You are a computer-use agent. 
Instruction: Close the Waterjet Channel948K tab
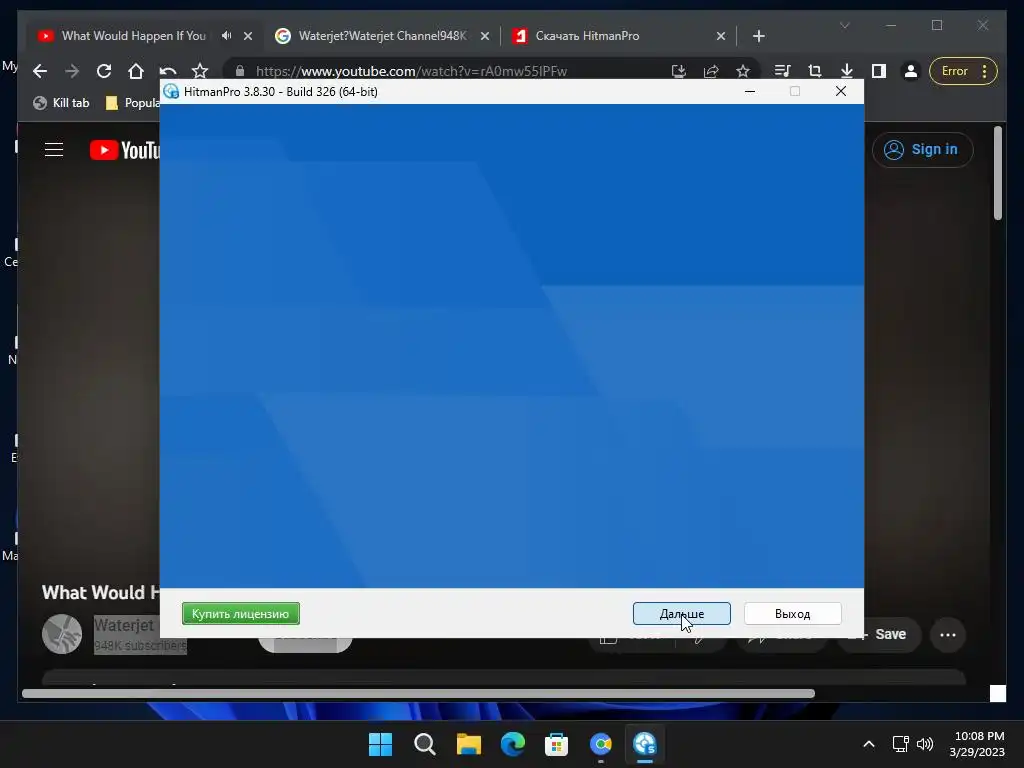[x=485, y=36]
